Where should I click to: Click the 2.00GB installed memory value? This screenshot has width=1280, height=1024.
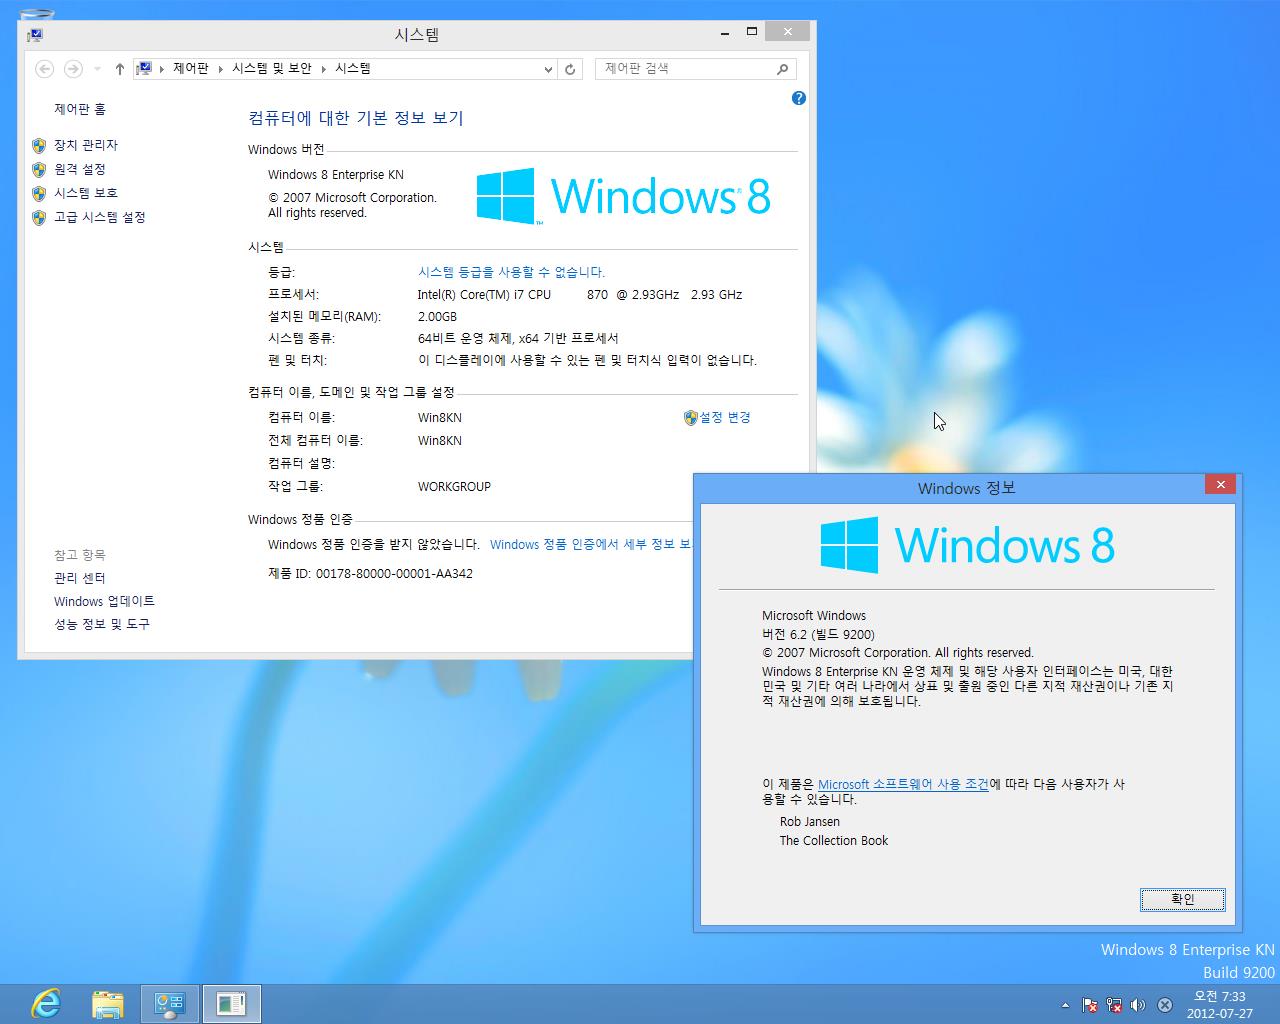point(437,317)
